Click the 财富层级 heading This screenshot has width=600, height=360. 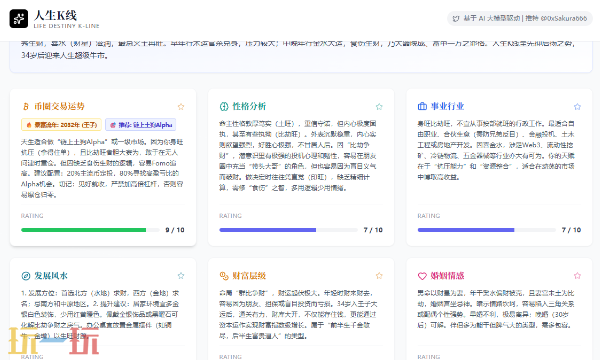[249, 276]
